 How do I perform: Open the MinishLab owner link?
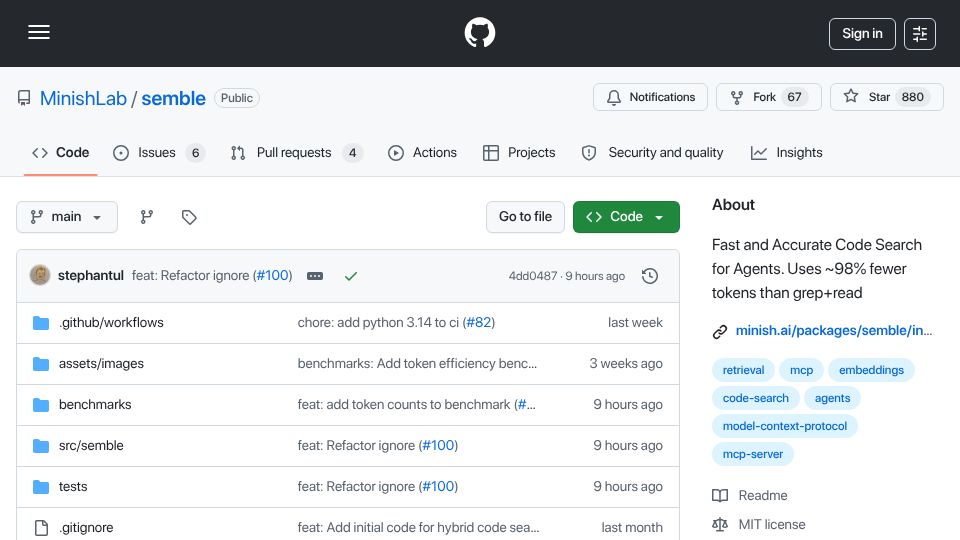[x=83, y=99]
